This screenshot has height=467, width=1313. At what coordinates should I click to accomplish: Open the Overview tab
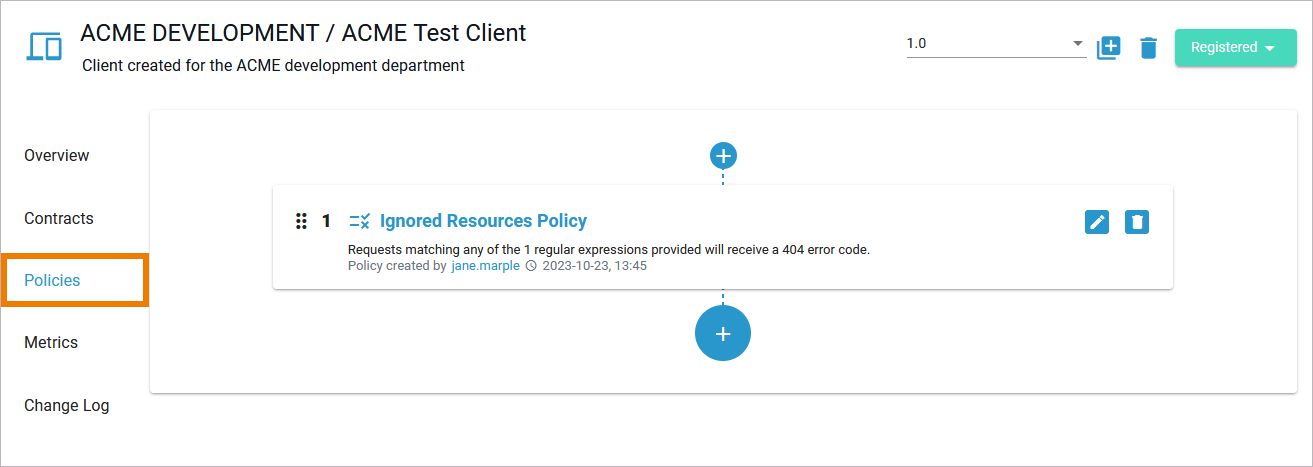pyautogui.click(x=57, y=155)
